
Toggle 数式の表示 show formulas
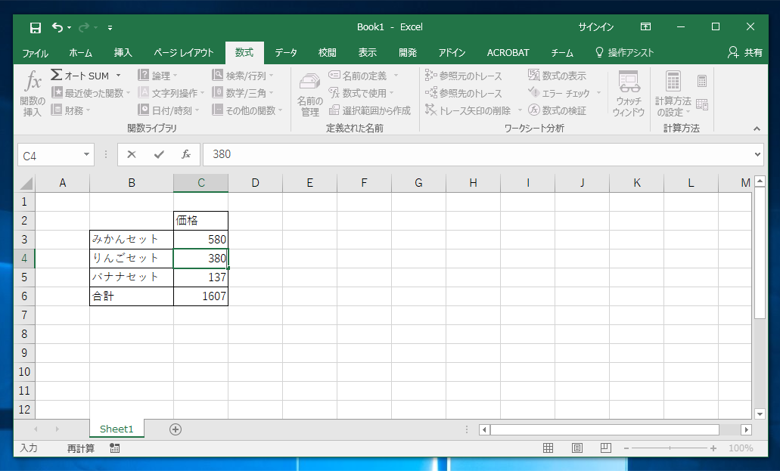(x=557, y=76)
